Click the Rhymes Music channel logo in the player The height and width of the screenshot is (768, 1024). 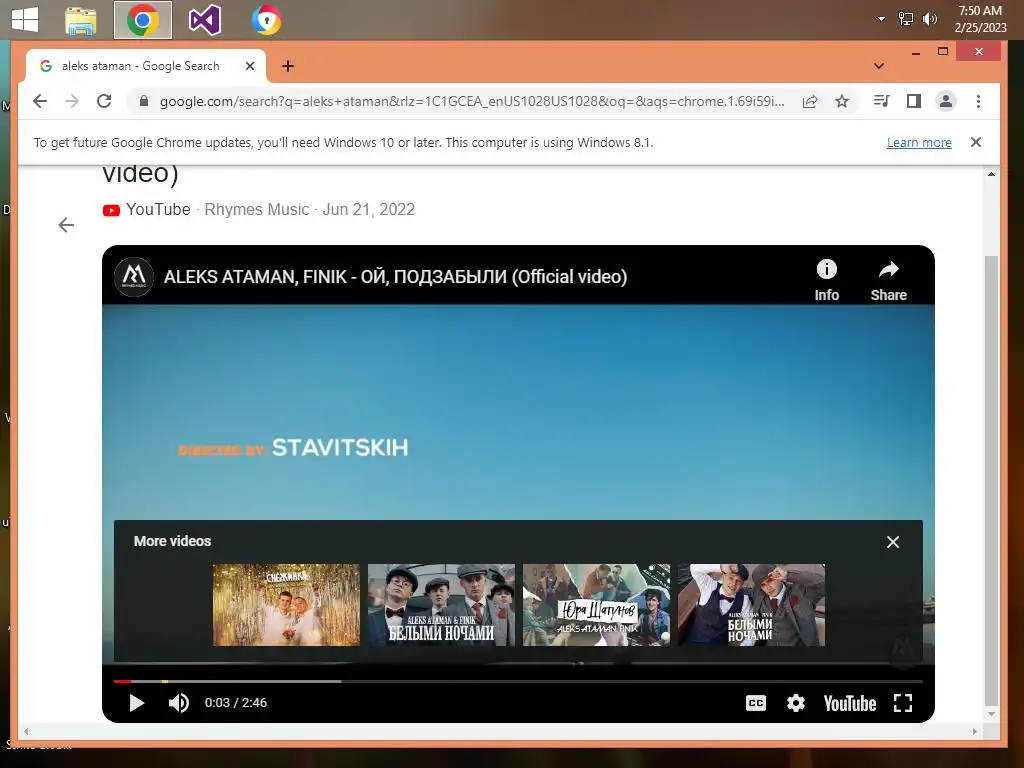[134, 277]
